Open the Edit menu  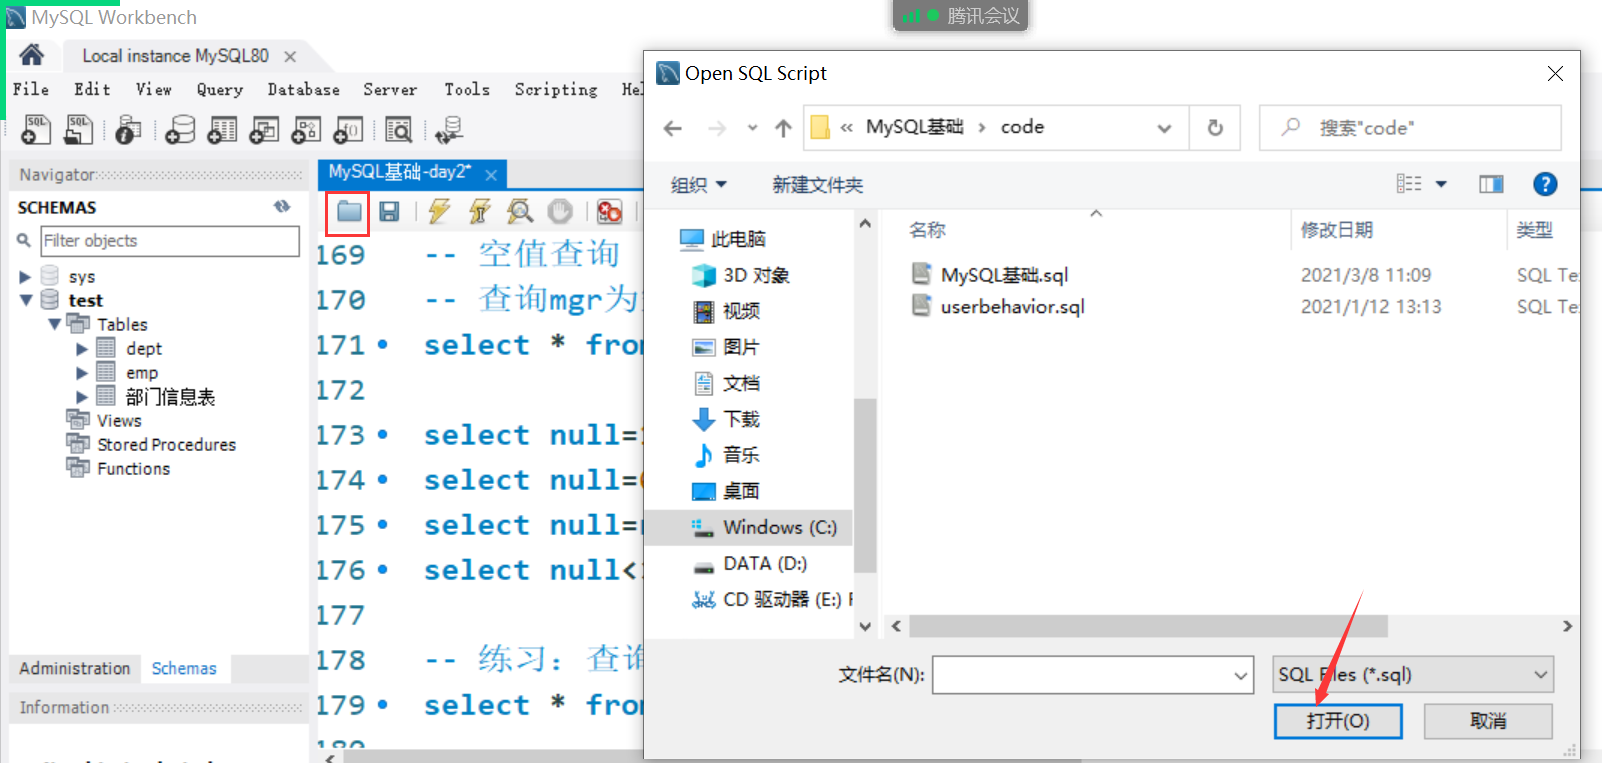[92, 89]
